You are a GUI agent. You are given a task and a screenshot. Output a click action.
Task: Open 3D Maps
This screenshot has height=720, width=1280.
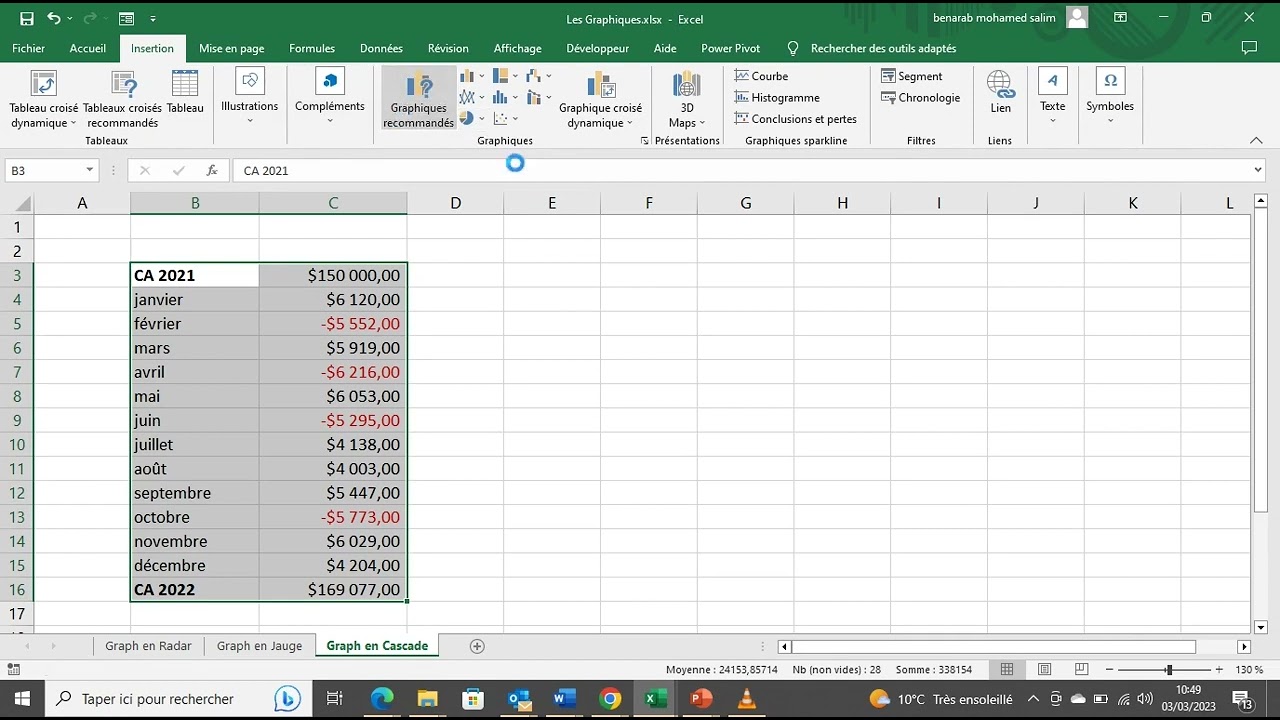687,100
